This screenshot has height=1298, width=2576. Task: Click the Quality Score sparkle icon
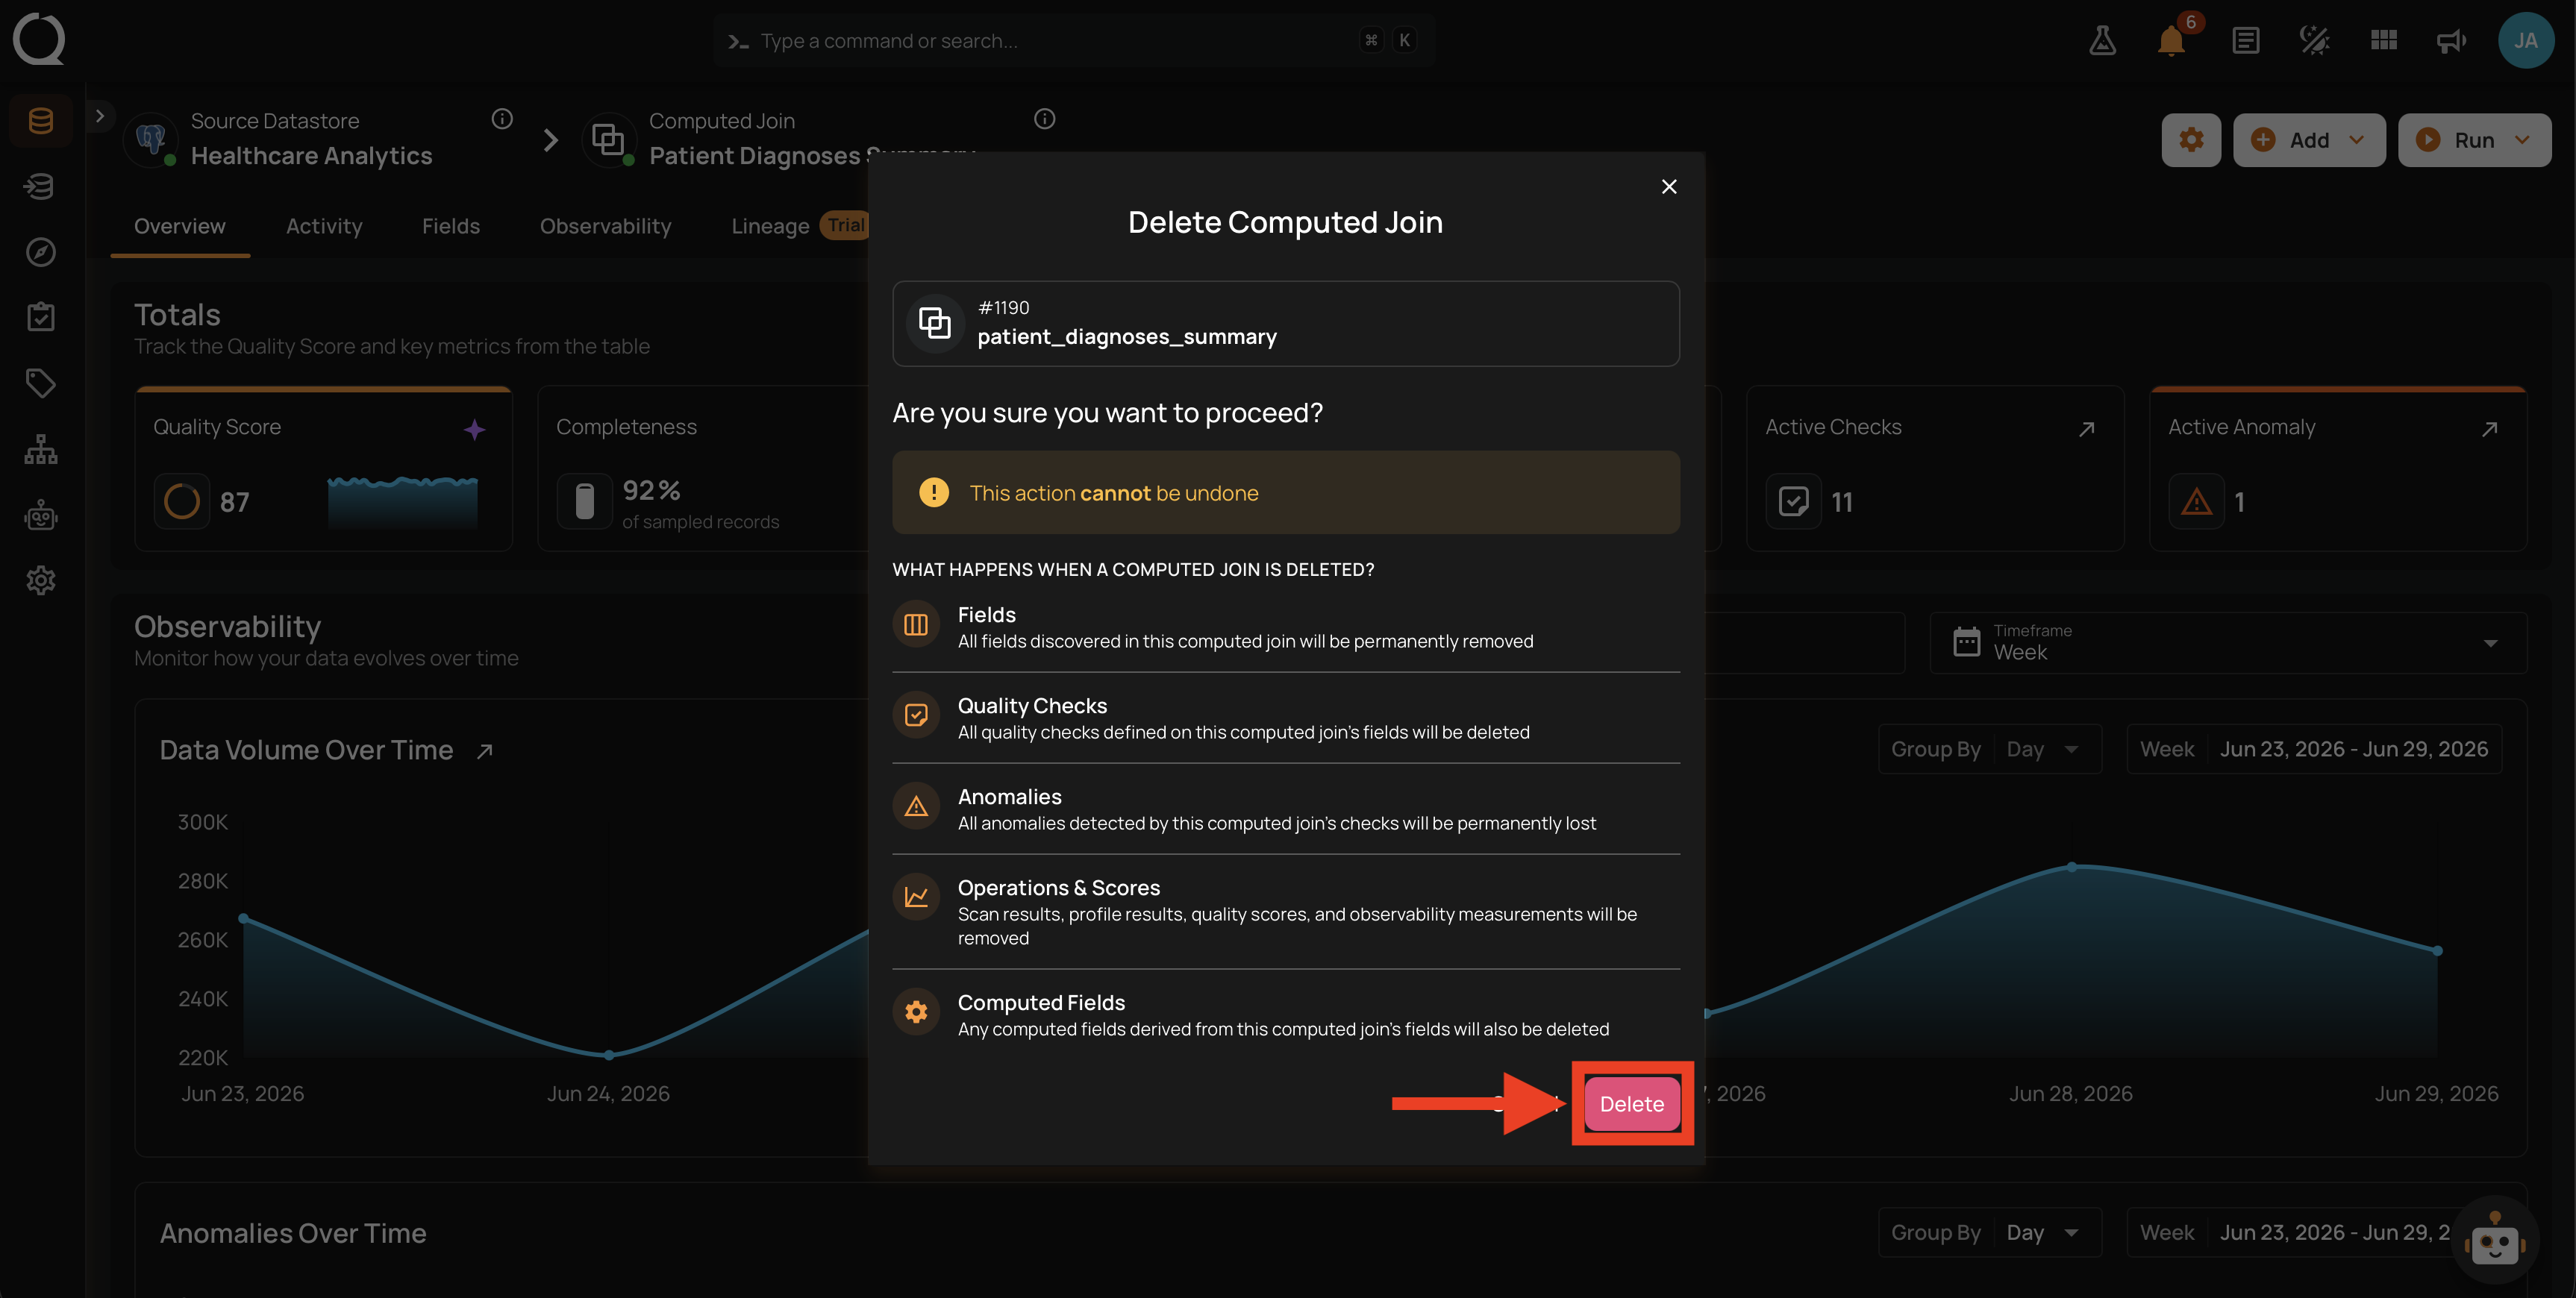click(475, 429)
